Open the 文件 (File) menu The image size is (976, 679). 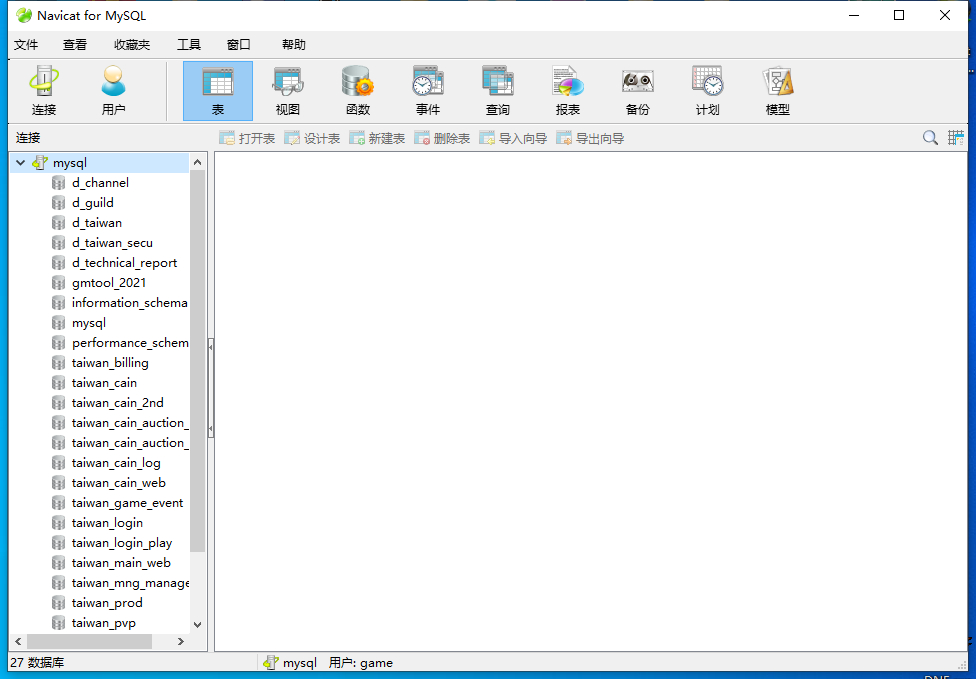26,45
